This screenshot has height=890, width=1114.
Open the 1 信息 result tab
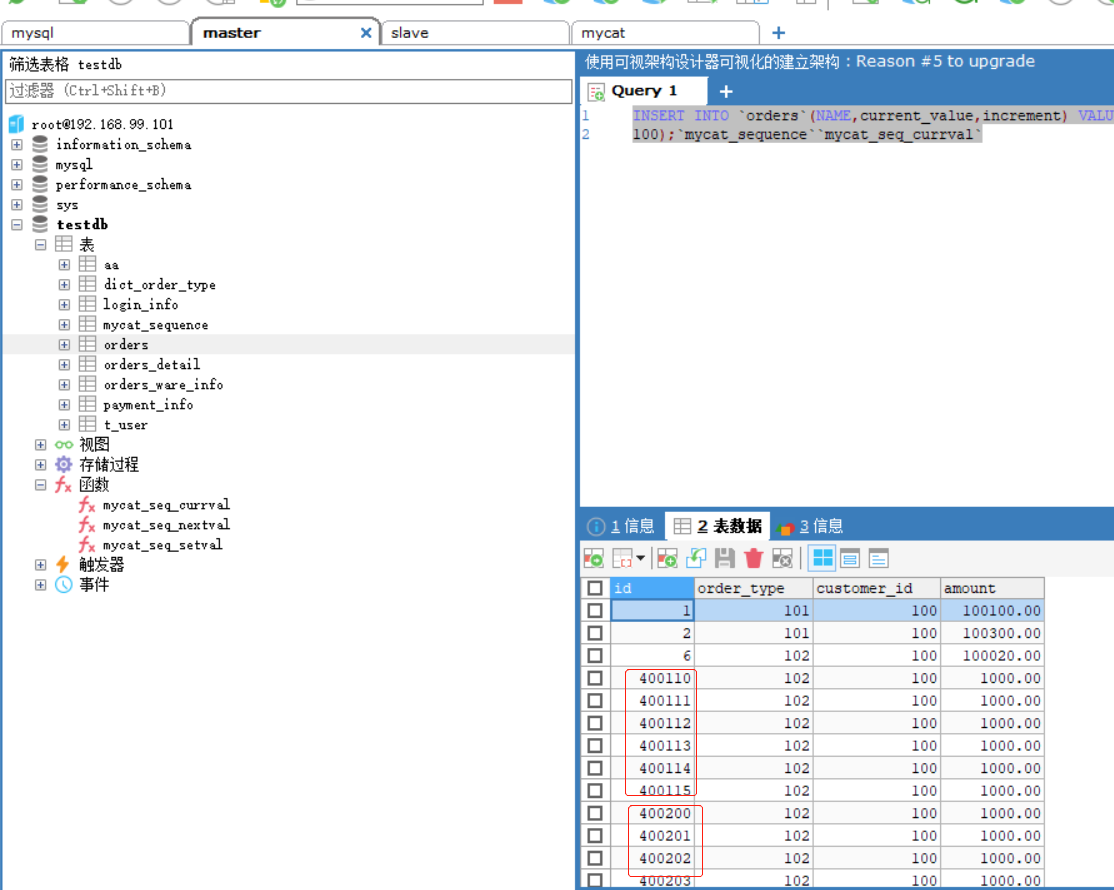(621, 526)
